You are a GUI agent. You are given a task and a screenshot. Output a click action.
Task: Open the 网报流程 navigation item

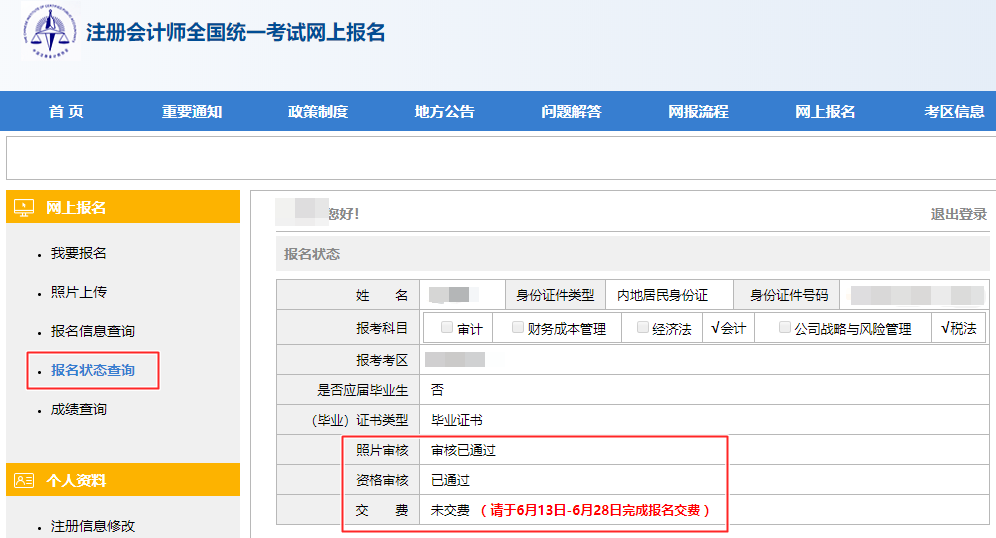tap(698, 112)
